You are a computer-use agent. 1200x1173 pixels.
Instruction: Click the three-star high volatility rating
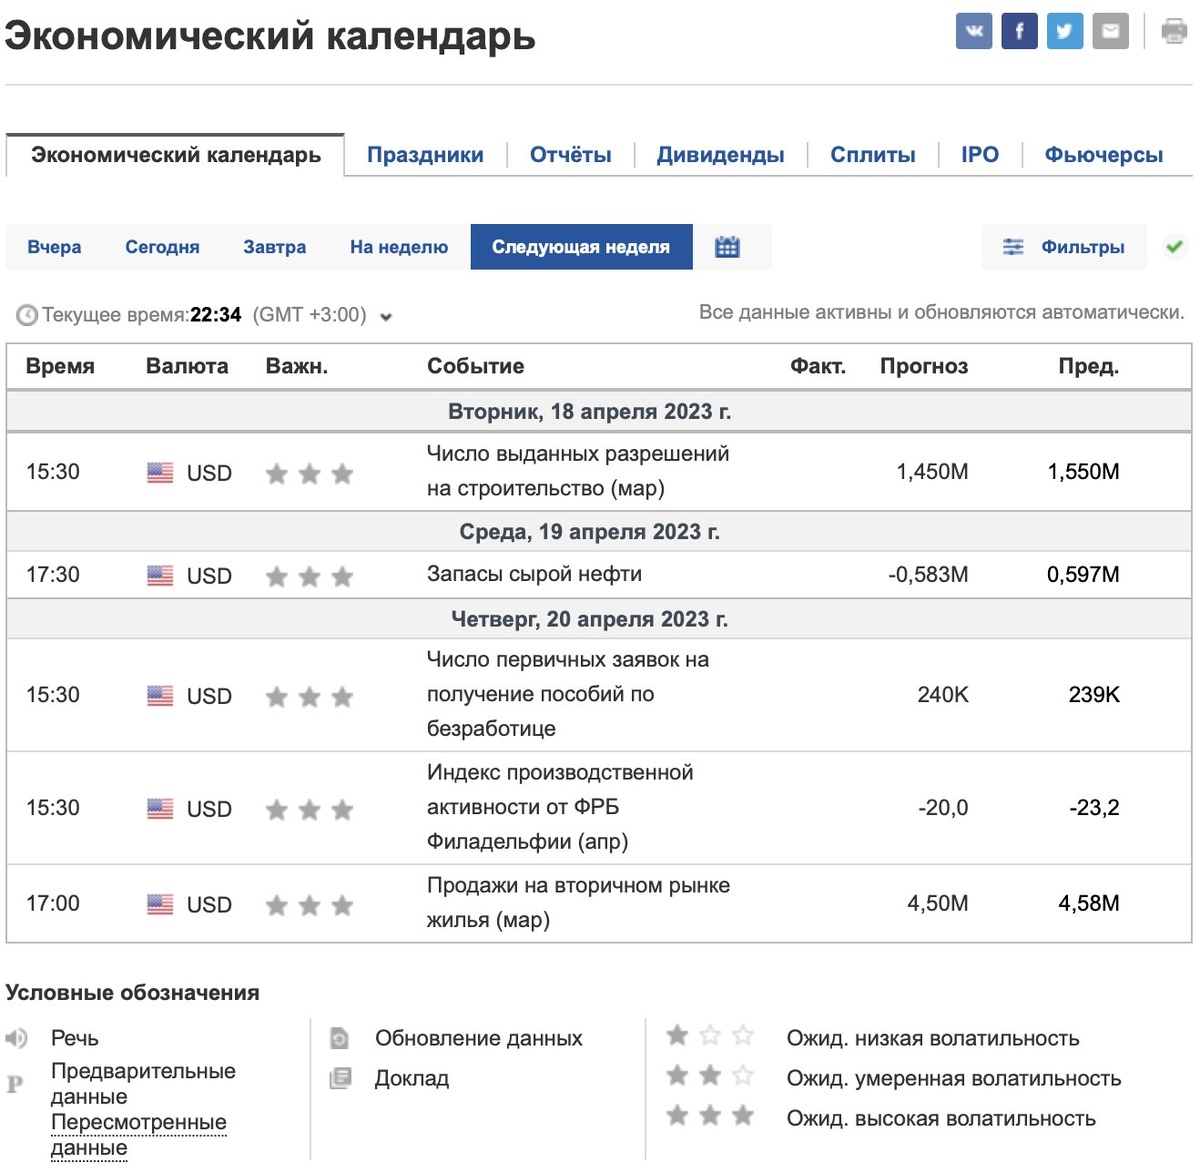point(709,1114)
